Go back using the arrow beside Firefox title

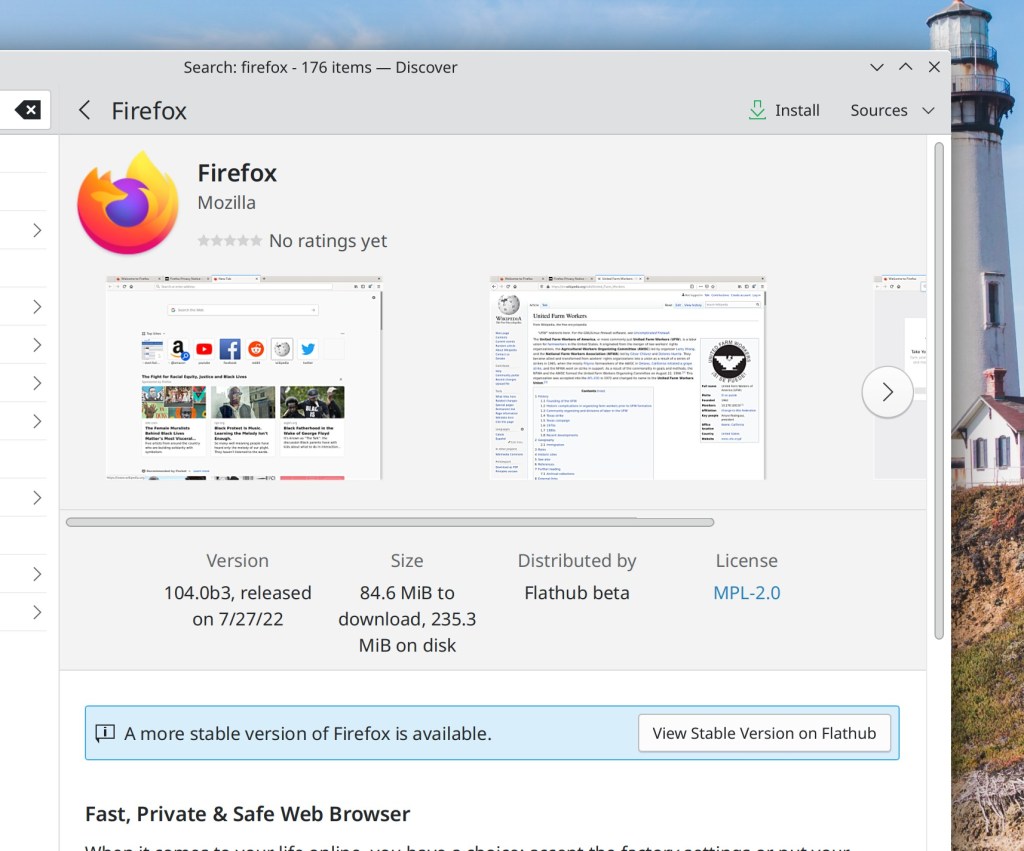[x=84, y=110]
